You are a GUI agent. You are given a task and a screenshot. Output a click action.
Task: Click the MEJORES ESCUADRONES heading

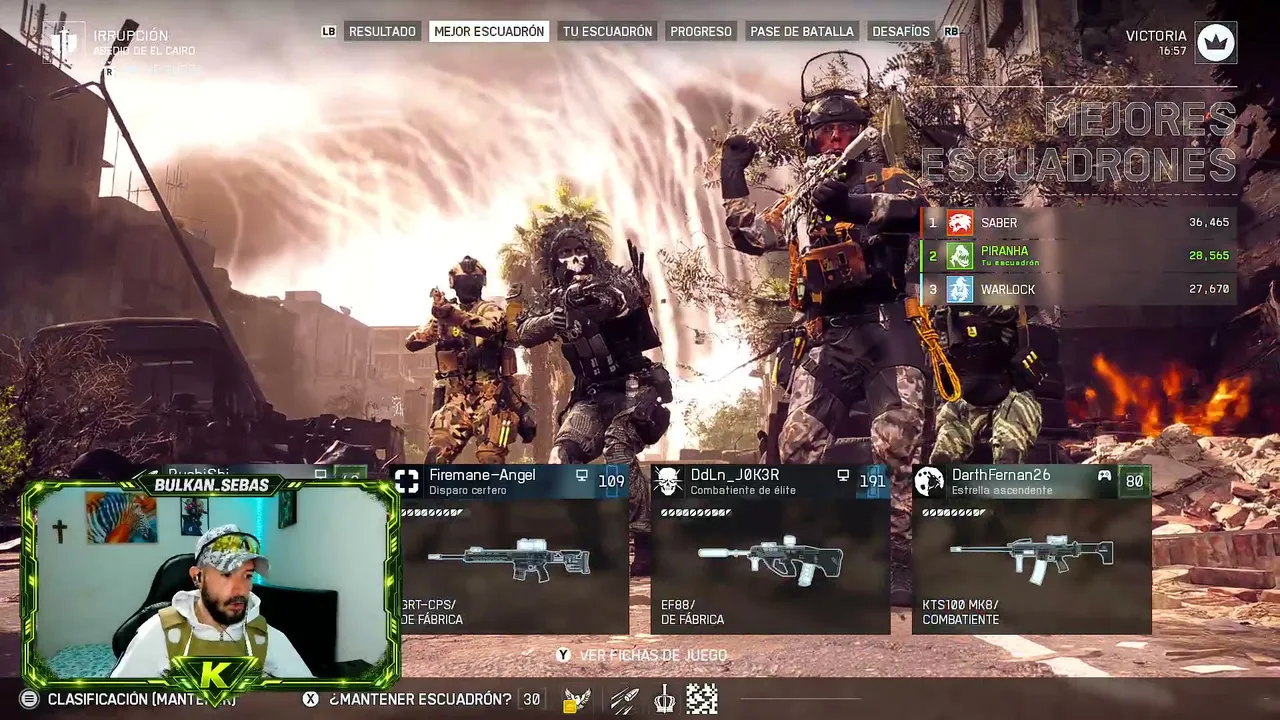1078,142
